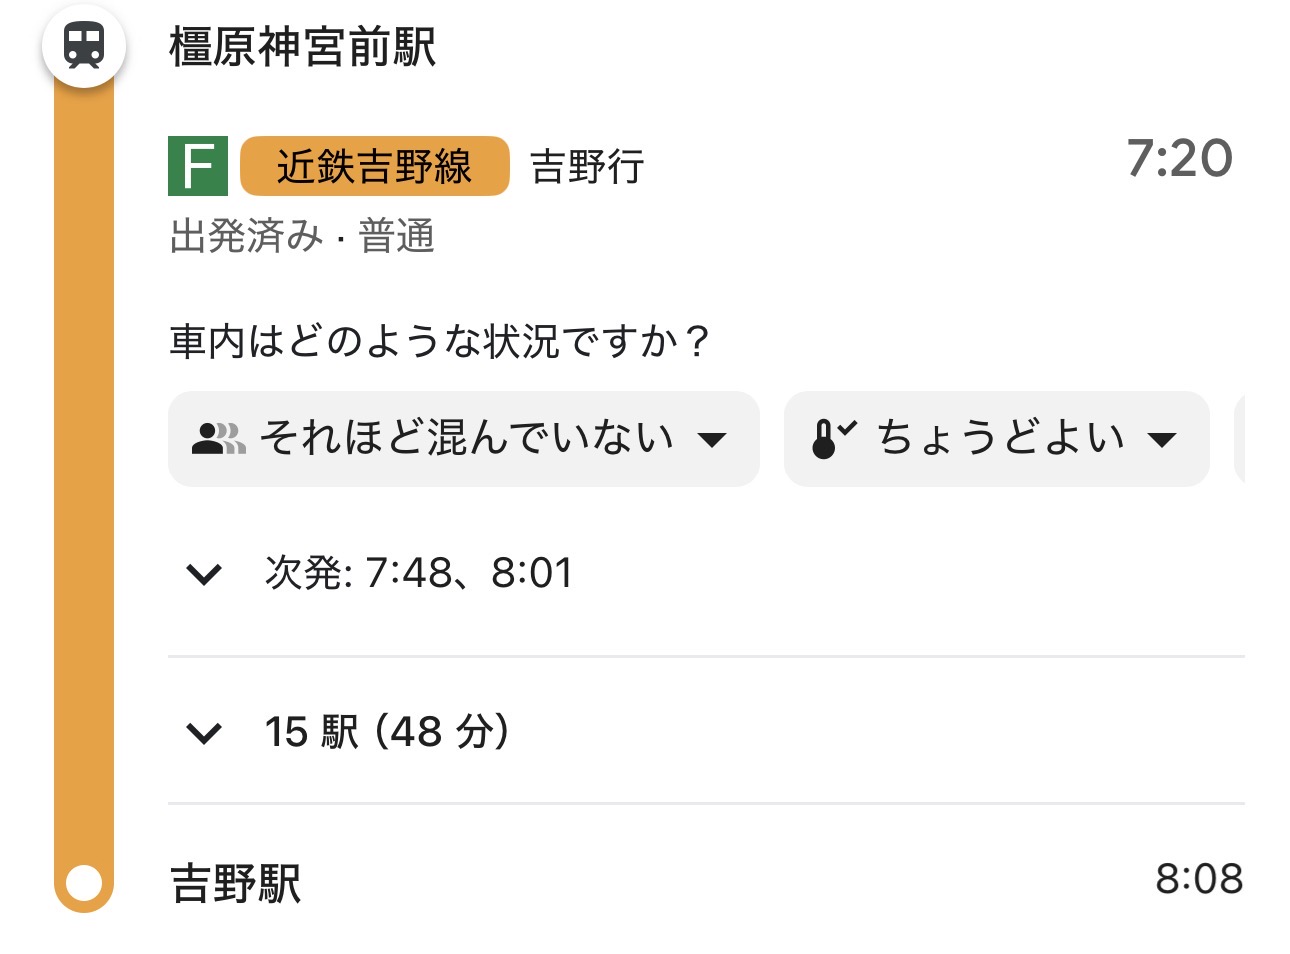
Task: Tap the 15 駅 (48 分) text
Action: tap(387, 732)
